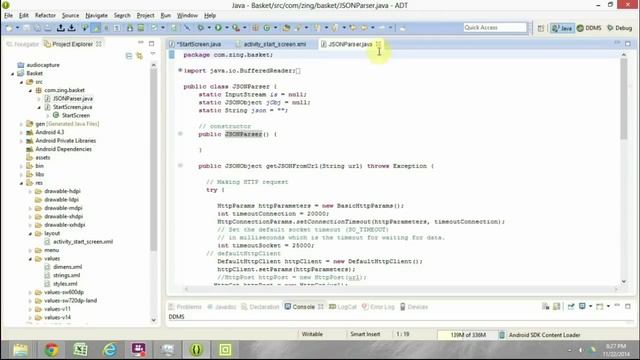Viewport: 640px width, 360px height.
Task: Collapse the com.zing.basket package
Action: (30, 91)
